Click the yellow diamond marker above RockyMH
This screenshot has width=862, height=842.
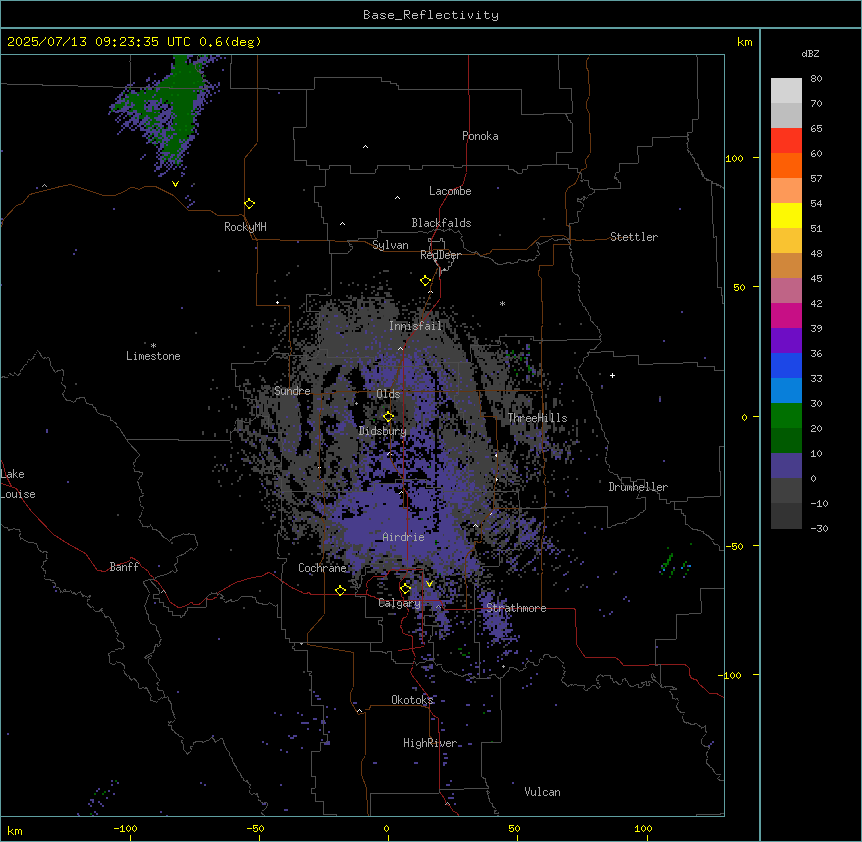pyautogui.click(x=250, y=204)
